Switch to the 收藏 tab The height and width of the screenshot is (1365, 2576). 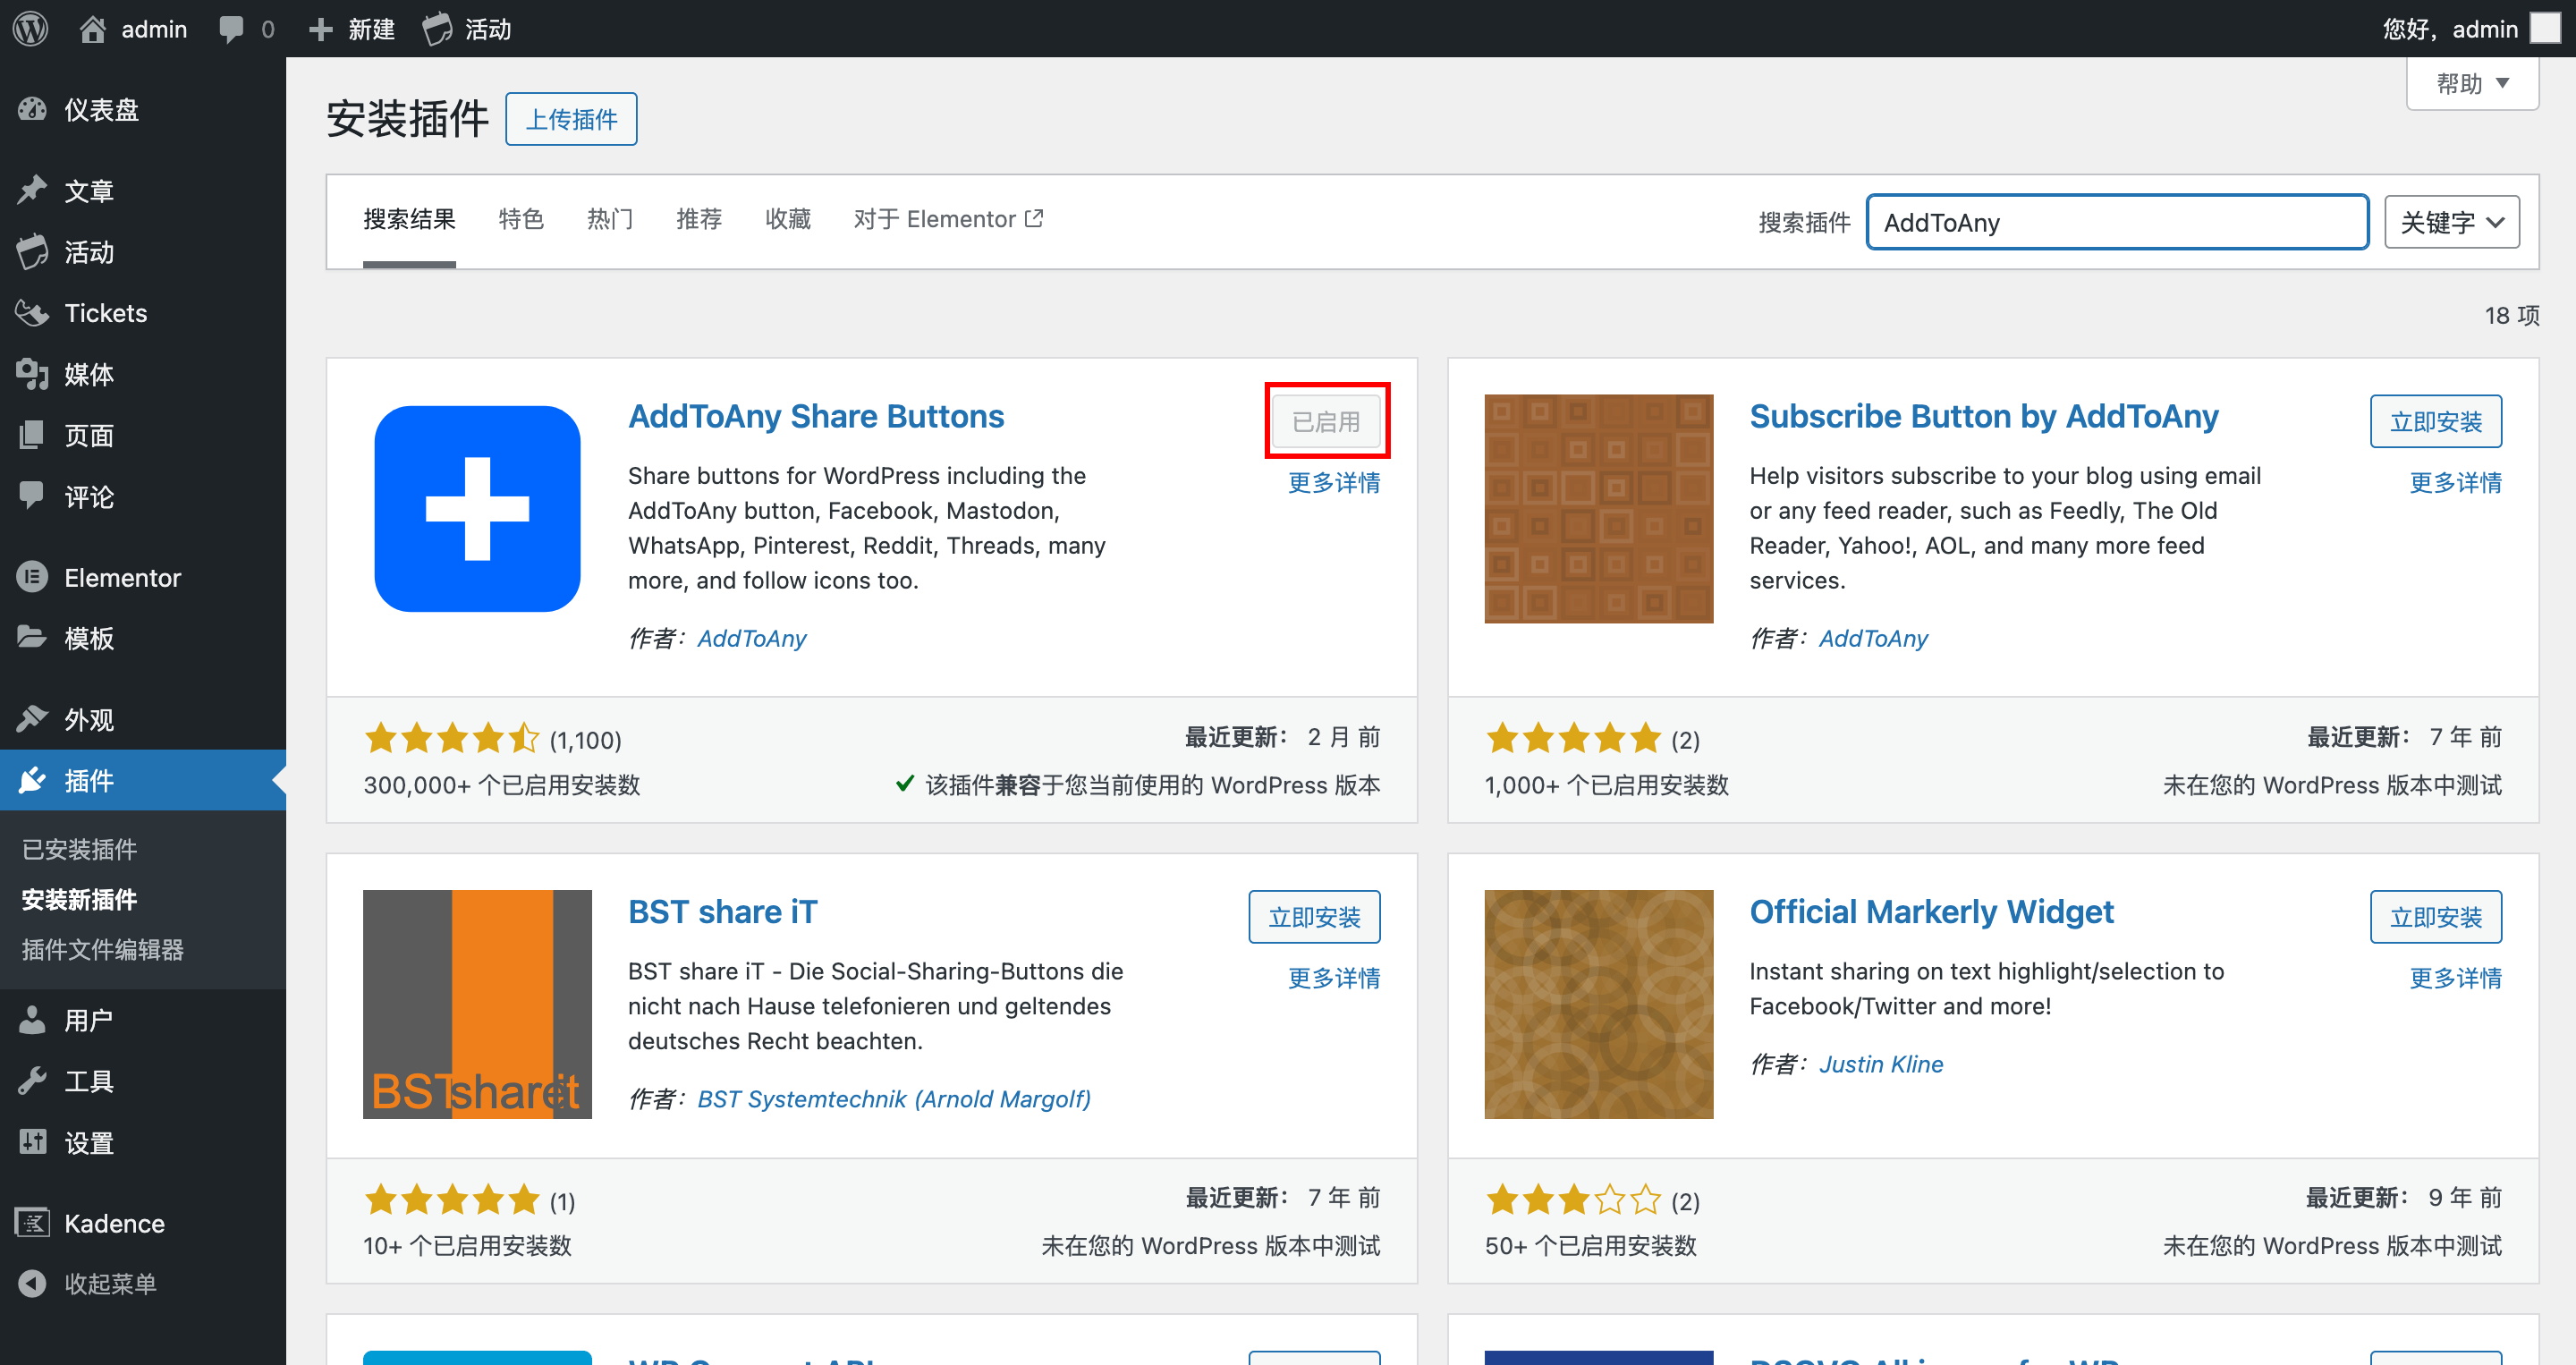click(x=788, y=219)
